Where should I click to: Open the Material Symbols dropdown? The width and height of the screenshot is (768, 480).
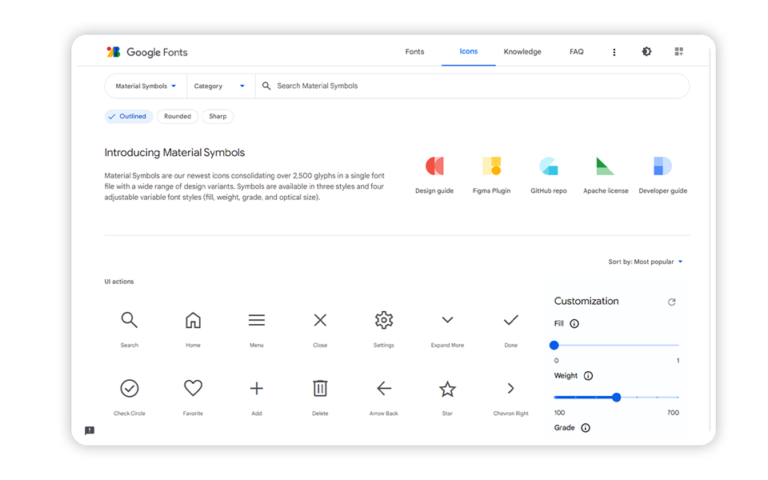pos(145,86)
